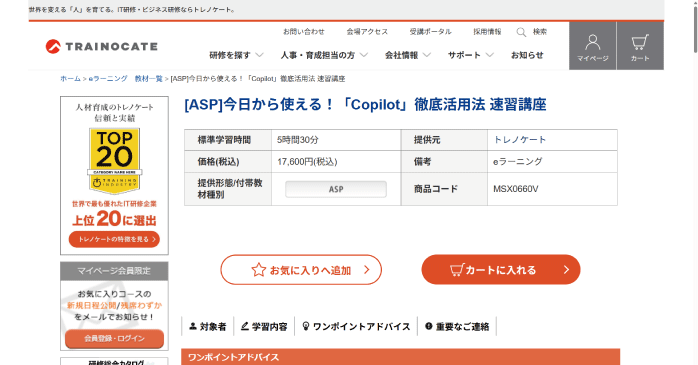This screenshot has height=365, width=698.
Task: Click the ASP format badge
Action: coord(336,189)
